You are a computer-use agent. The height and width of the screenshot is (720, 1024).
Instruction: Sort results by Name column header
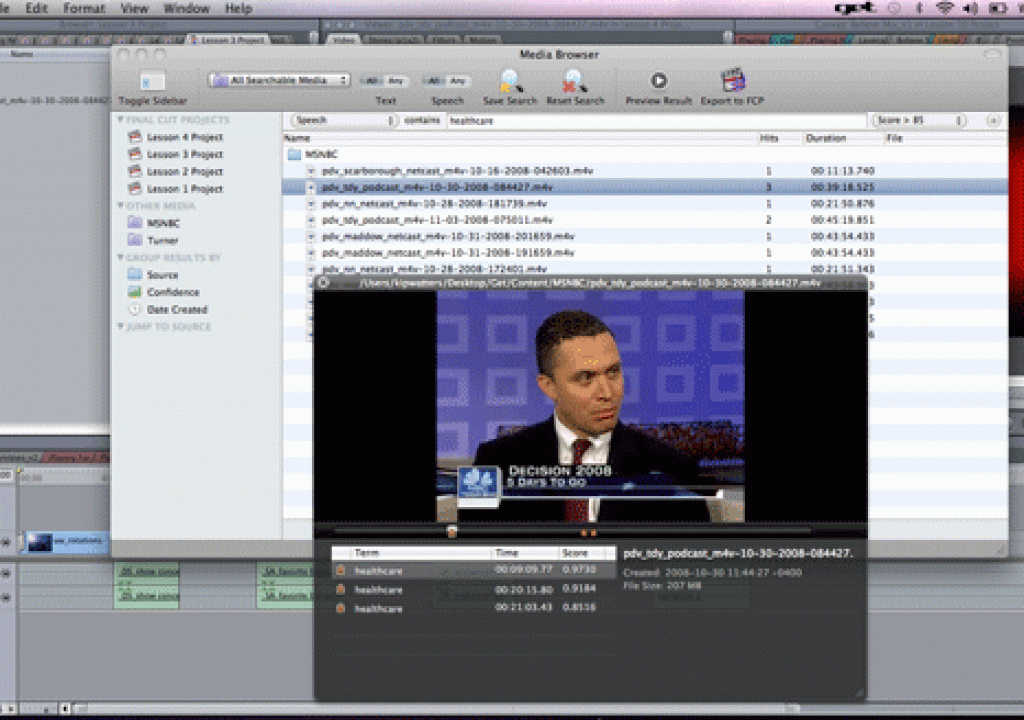pos(520,138)
